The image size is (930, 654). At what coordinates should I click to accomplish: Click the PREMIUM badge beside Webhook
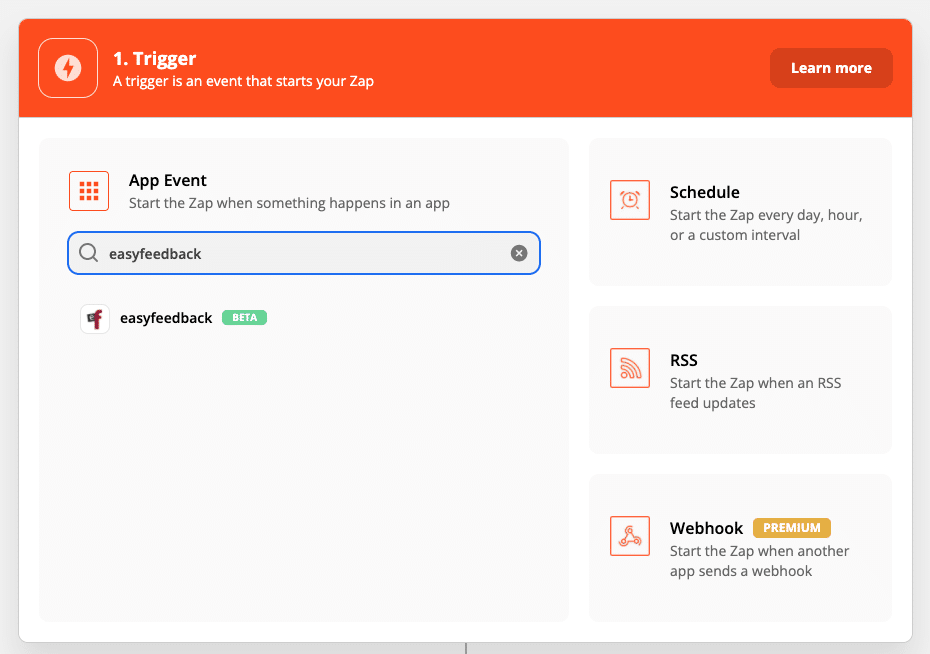(x=792, y=528)
